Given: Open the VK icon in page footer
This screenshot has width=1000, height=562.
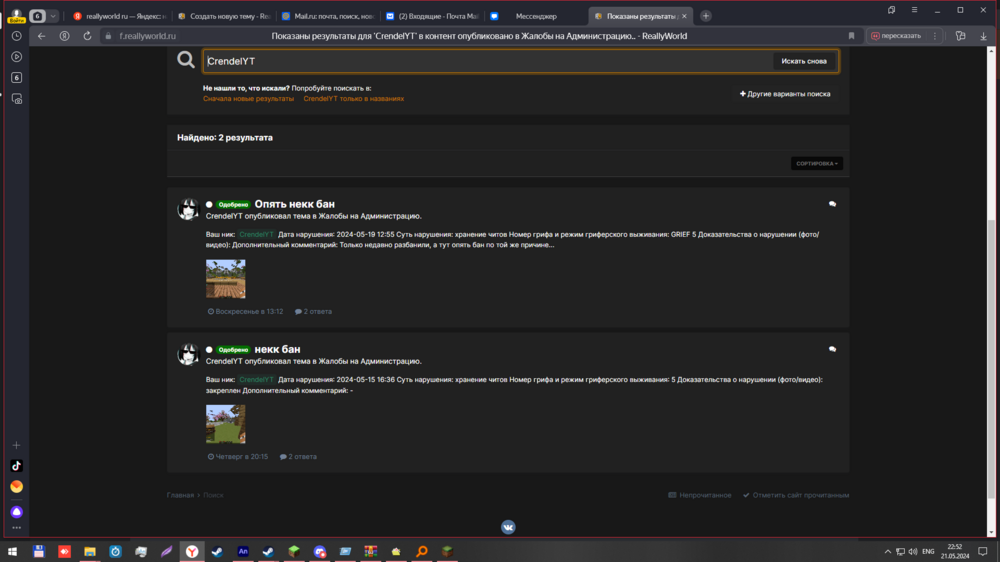Looking at the screenshot, I should tap(508, 527).
